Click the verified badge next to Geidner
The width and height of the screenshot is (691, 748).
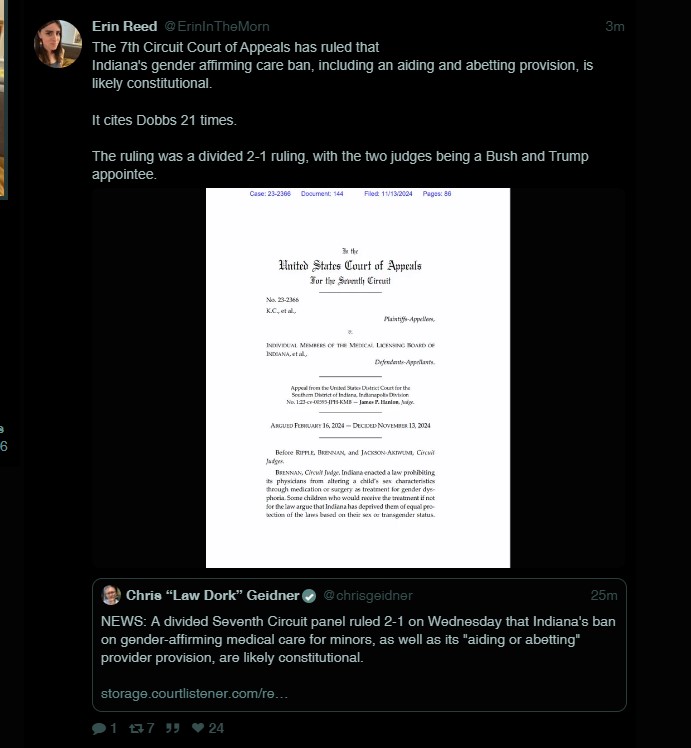click(x=309, y=596)
